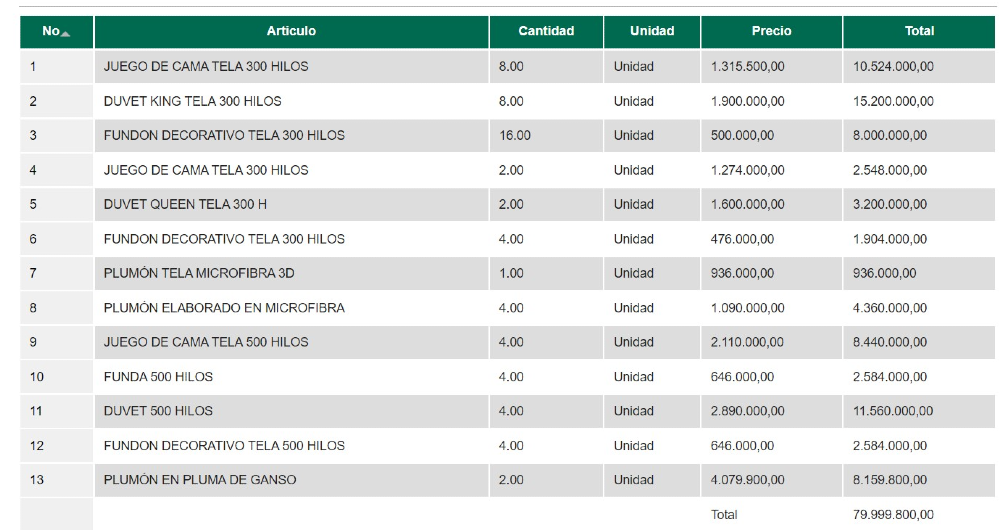This screenshot has height=530, width=1000.
Task: Select the DUVET KING TELA 300 HILOS row
Action: tap(192, 101)
